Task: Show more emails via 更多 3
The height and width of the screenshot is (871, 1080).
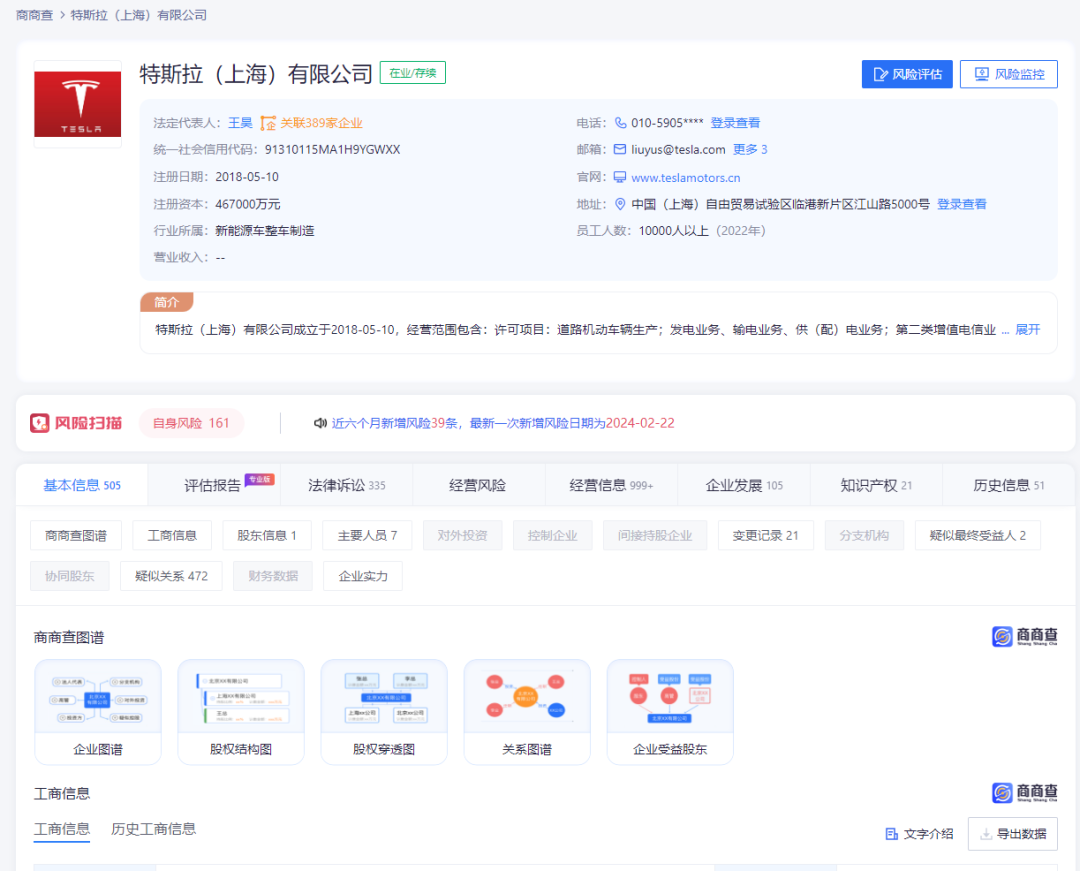Action: coord(750,150)
